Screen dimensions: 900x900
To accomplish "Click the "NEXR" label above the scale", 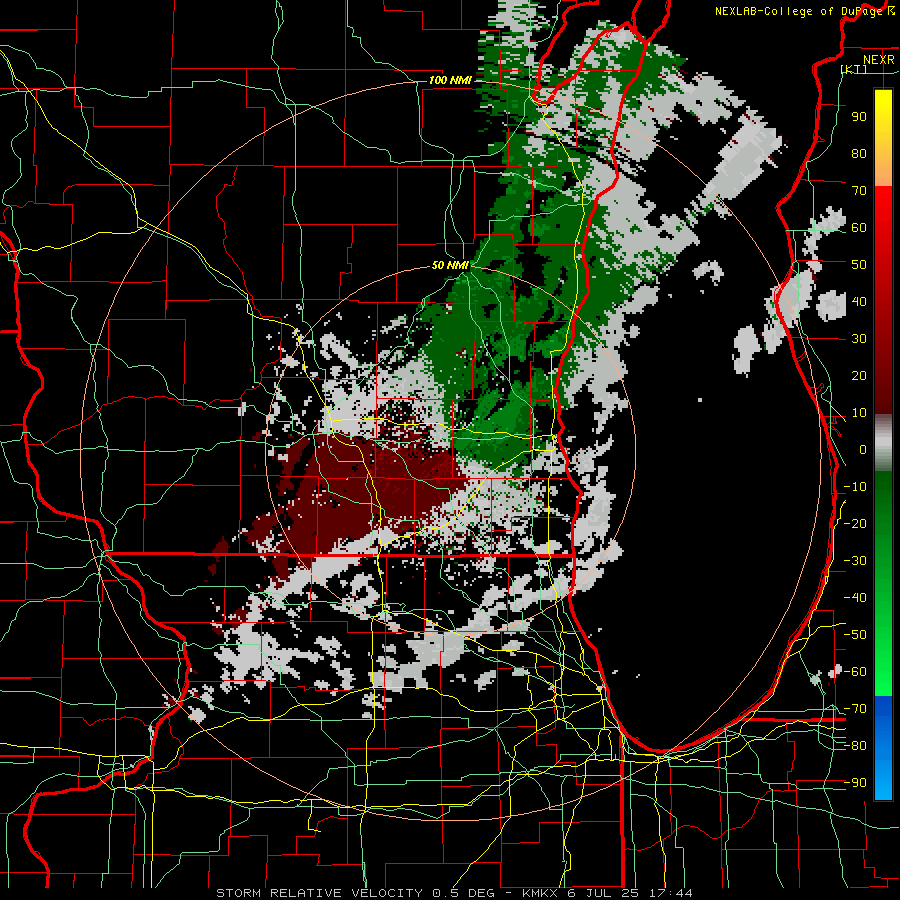I will click(878, 60).
